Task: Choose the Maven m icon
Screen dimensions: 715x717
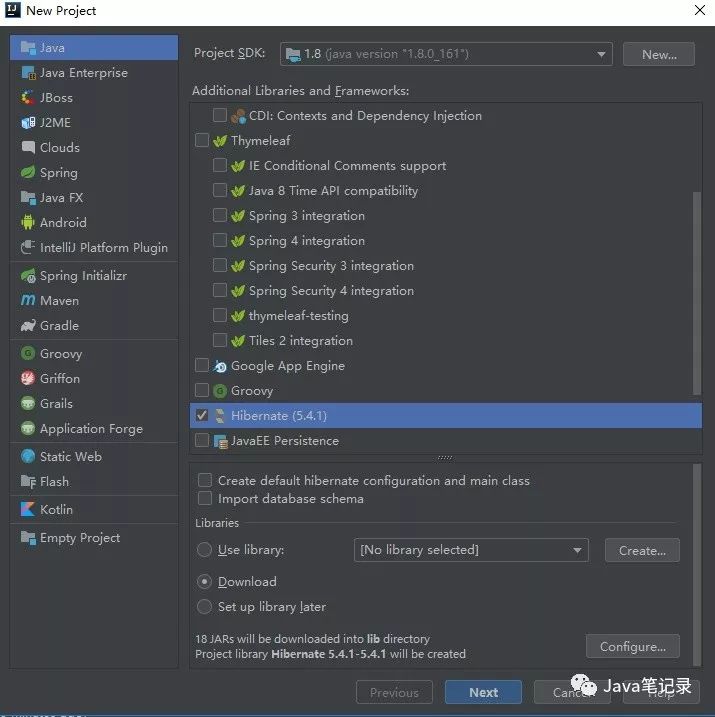Action: pyautogui.click(x=28, y=300)
